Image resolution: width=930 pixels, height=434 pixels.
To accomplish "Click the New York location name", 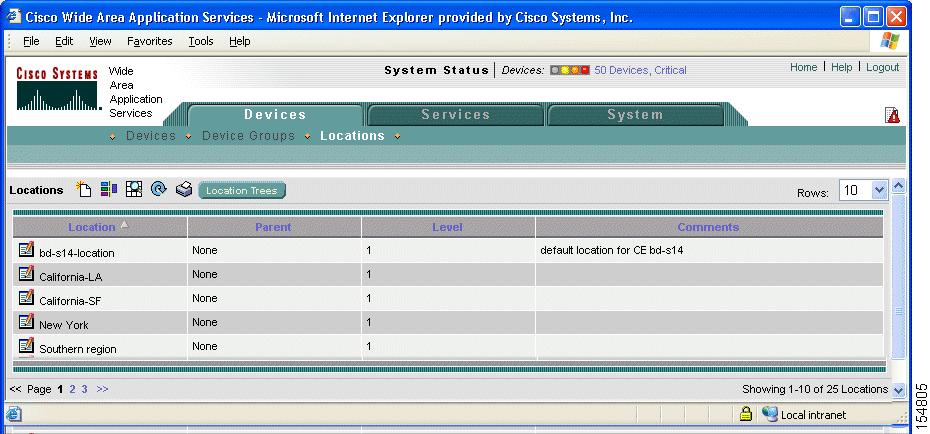I will click(63, 325).
